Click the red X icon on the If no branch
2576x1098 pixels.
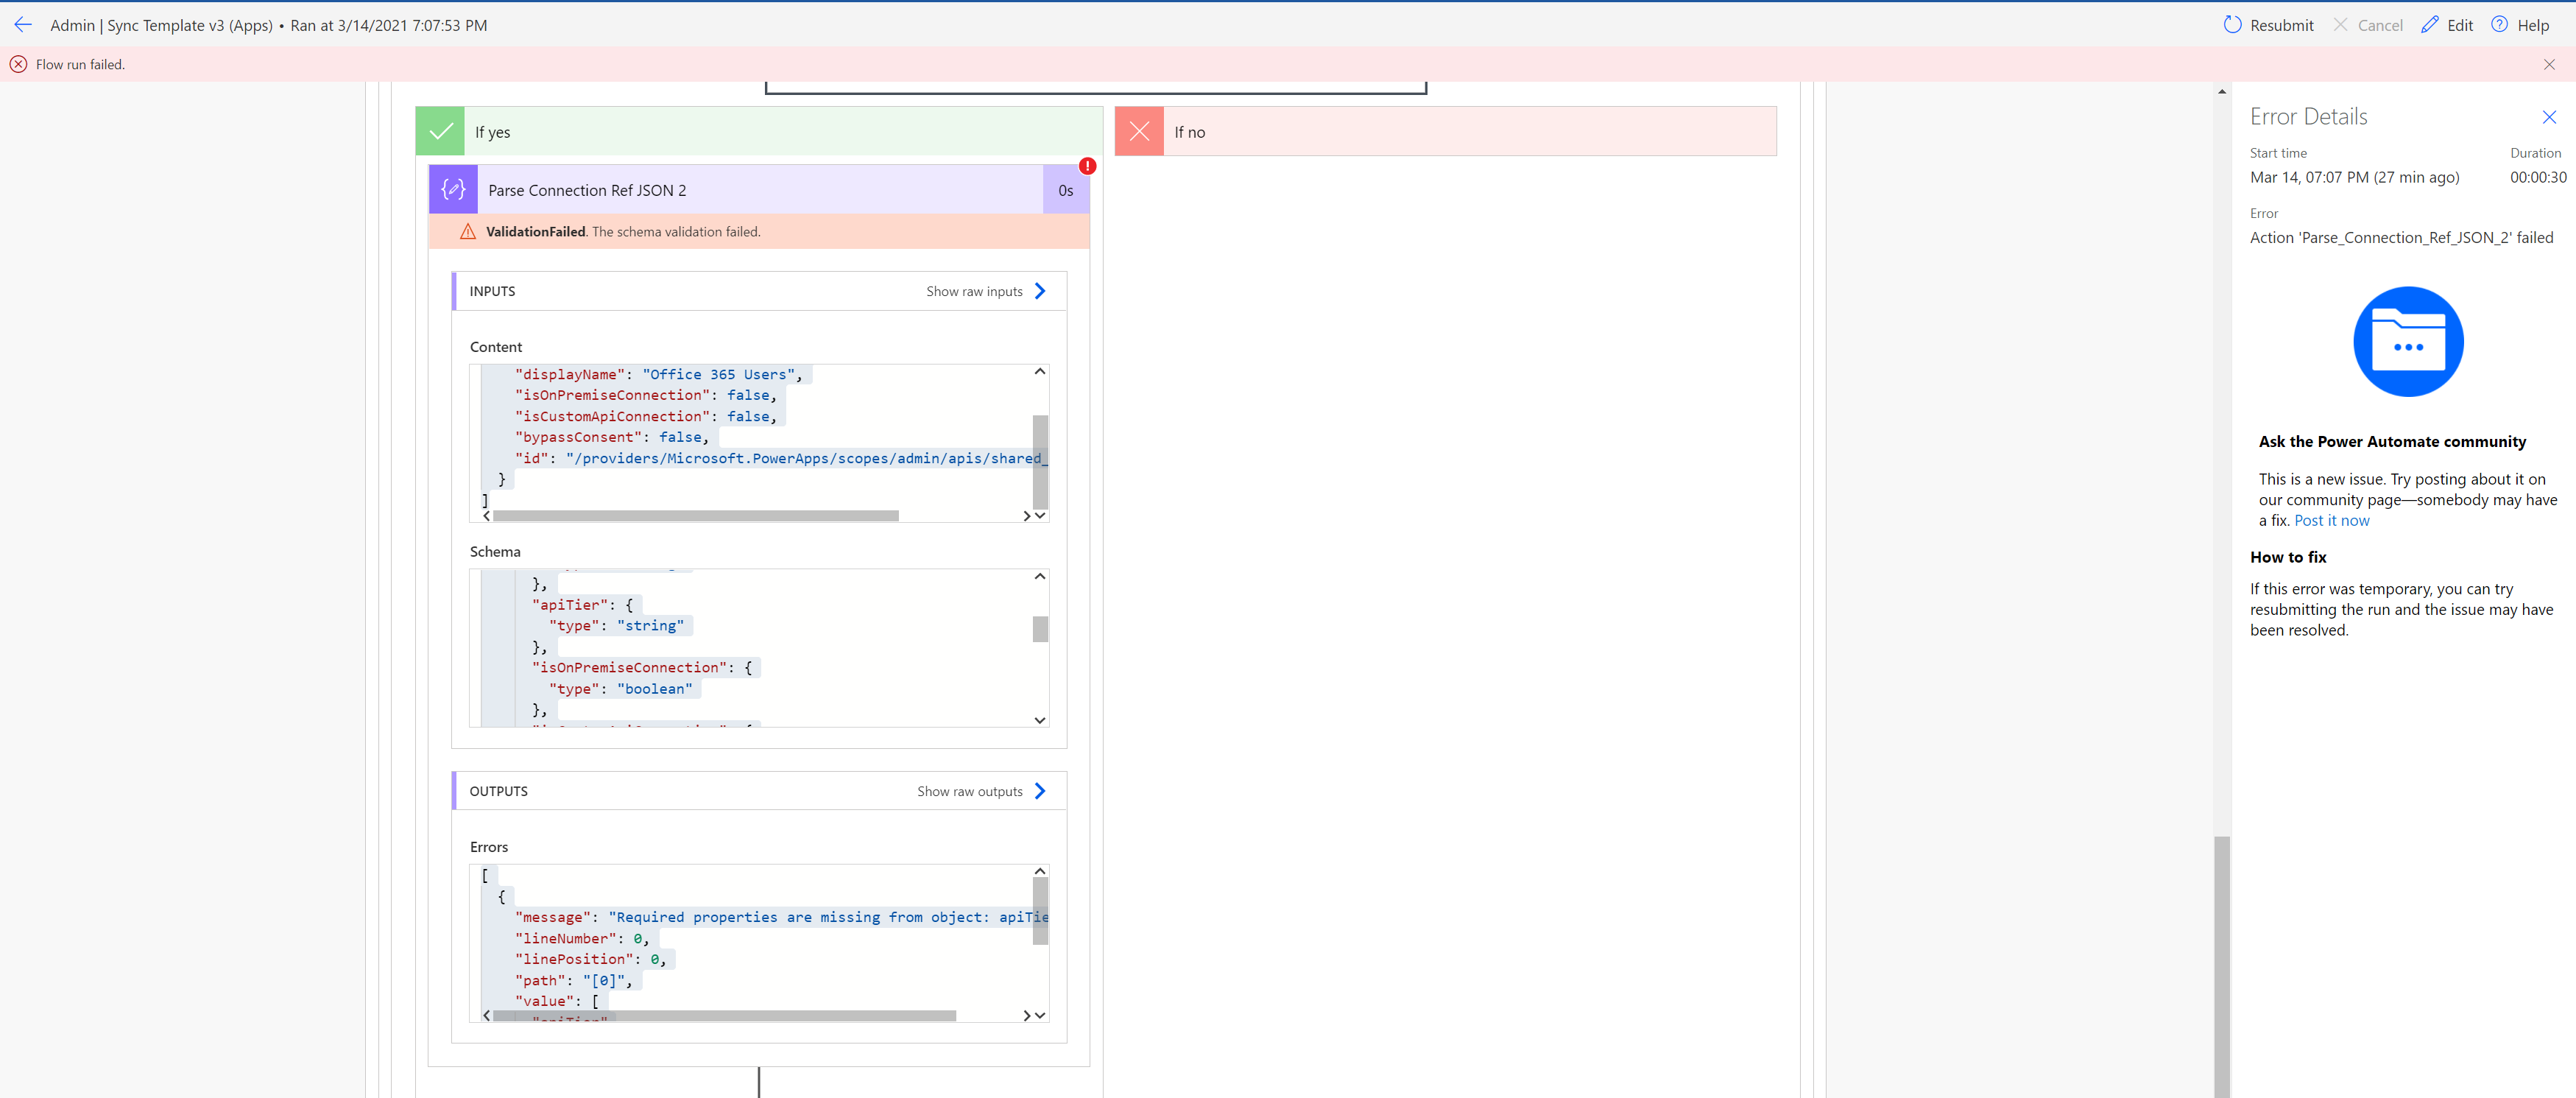[1138, 130]
